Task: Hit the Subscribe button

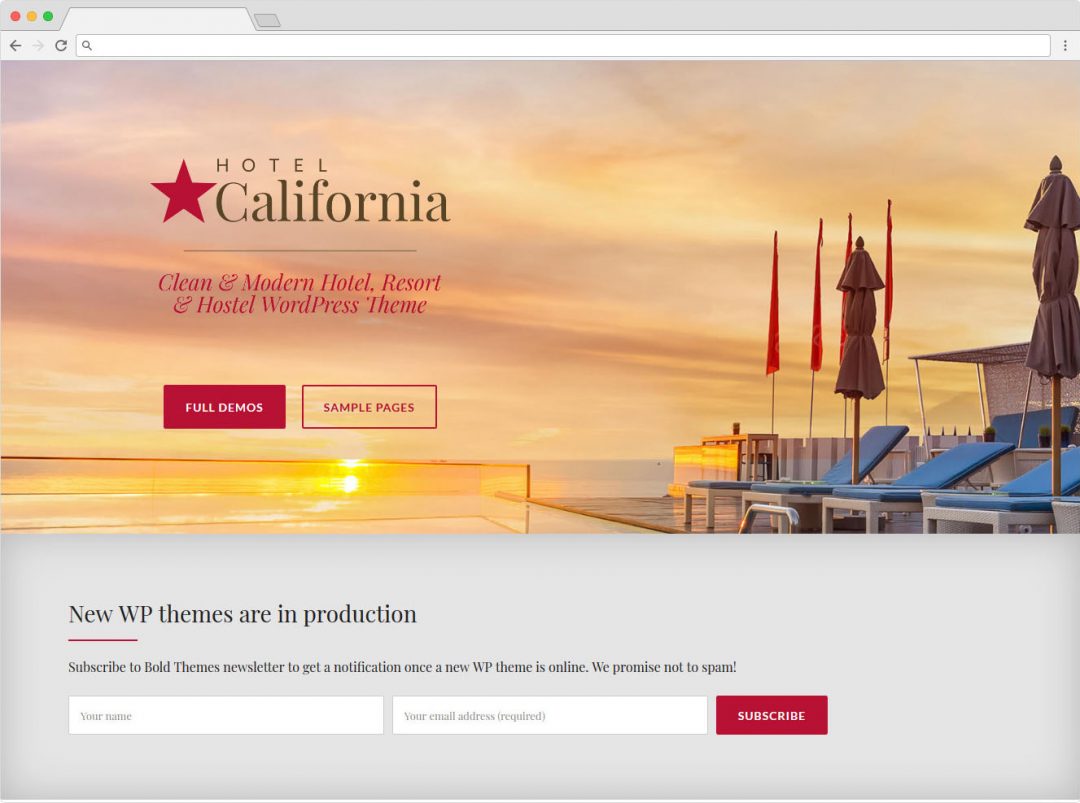Action: click(x=771, y=716)
